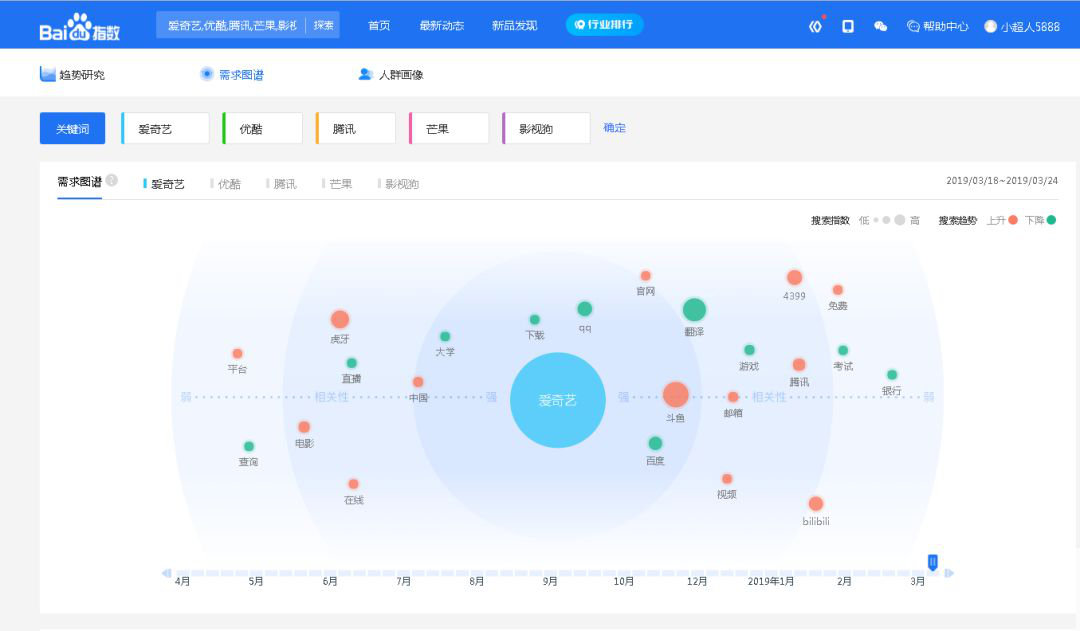Click the double-diamond icon with red dot

click(x=816, y=26)
